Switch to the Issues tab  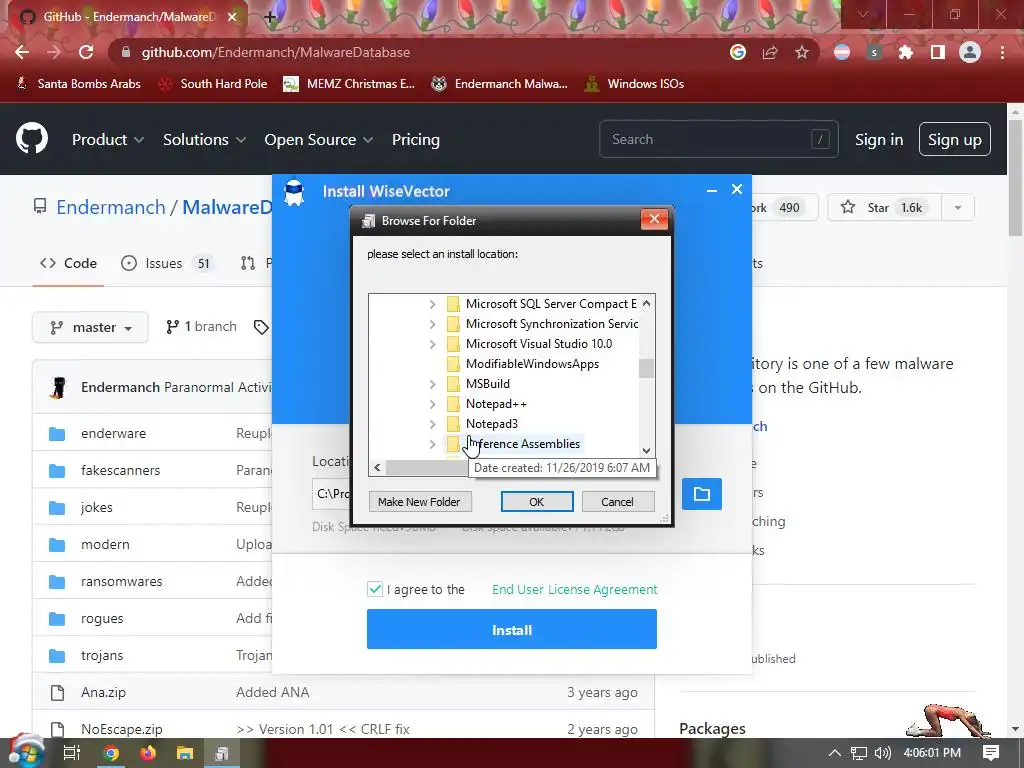click(167, 263)
